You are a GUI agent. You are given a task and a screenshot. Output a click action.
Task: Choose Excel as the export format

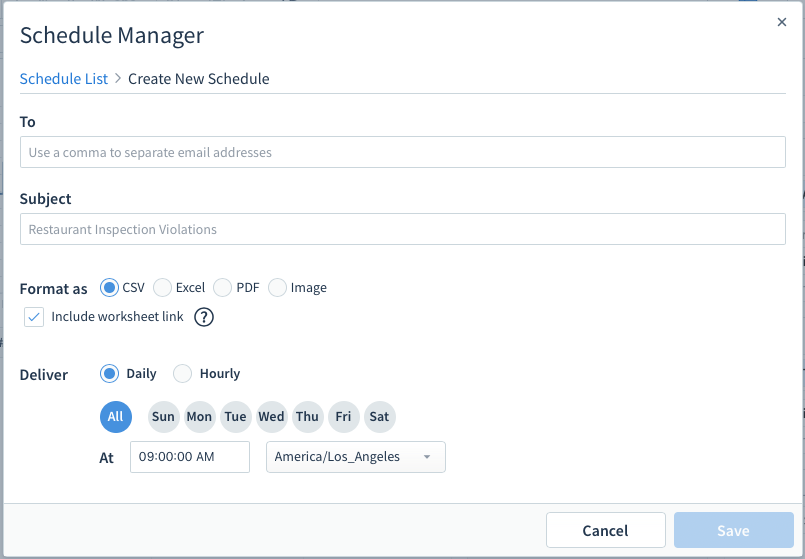tap(162, 287)
